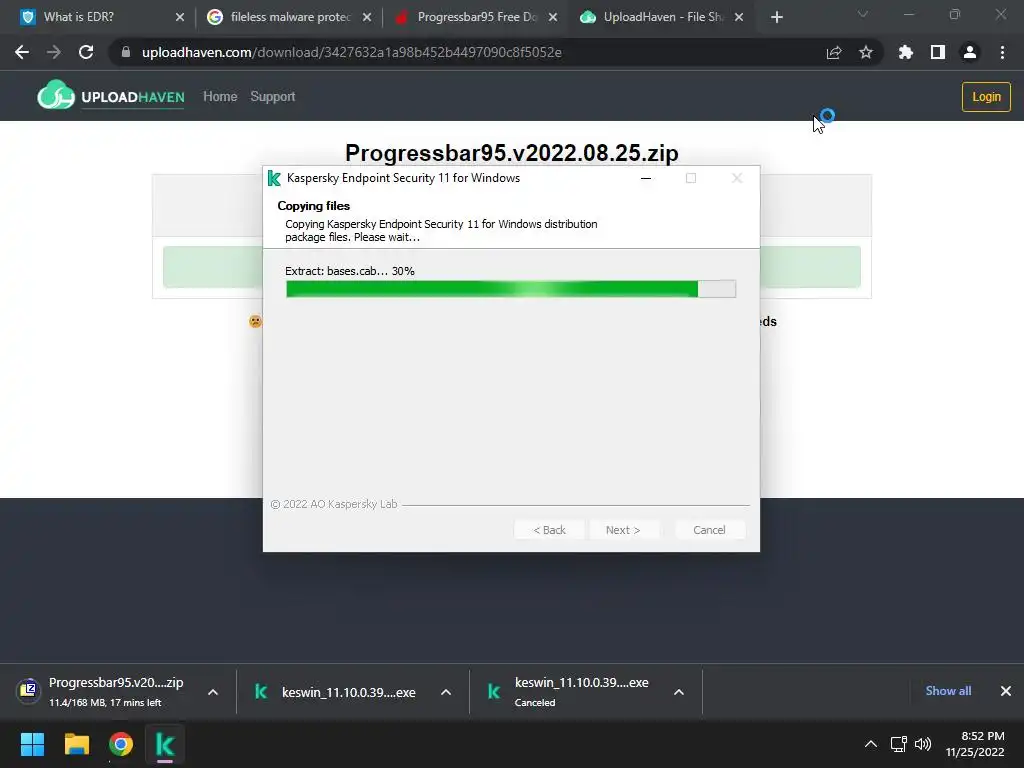Viewport: 1024px width, 768px height.
Task: Show hidden system tray icons
Action: click(x=871, y=744)
